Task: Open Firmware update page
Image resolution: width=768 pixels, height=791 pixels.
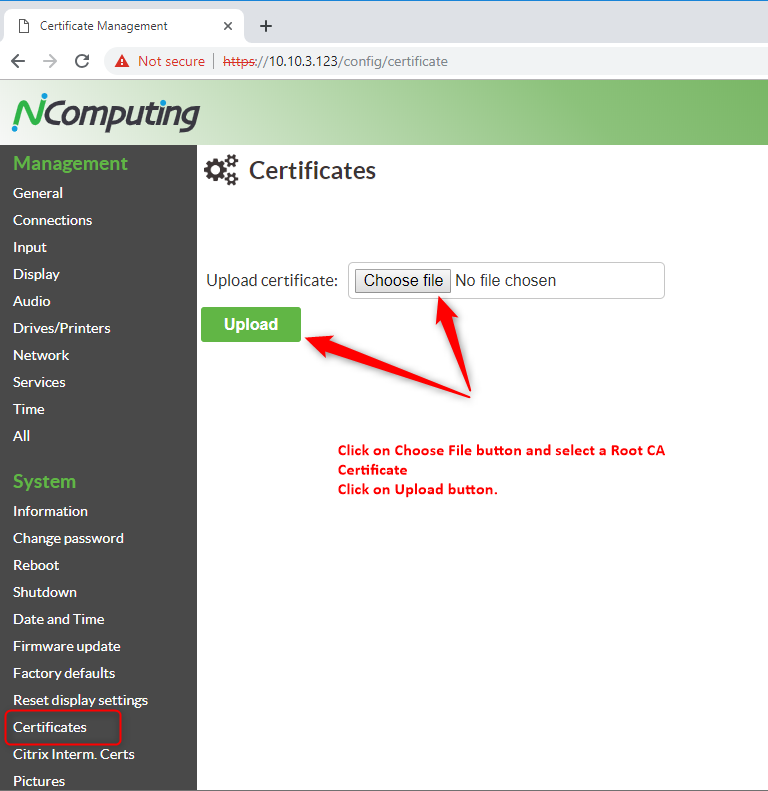Action: (x=67, y=646)
